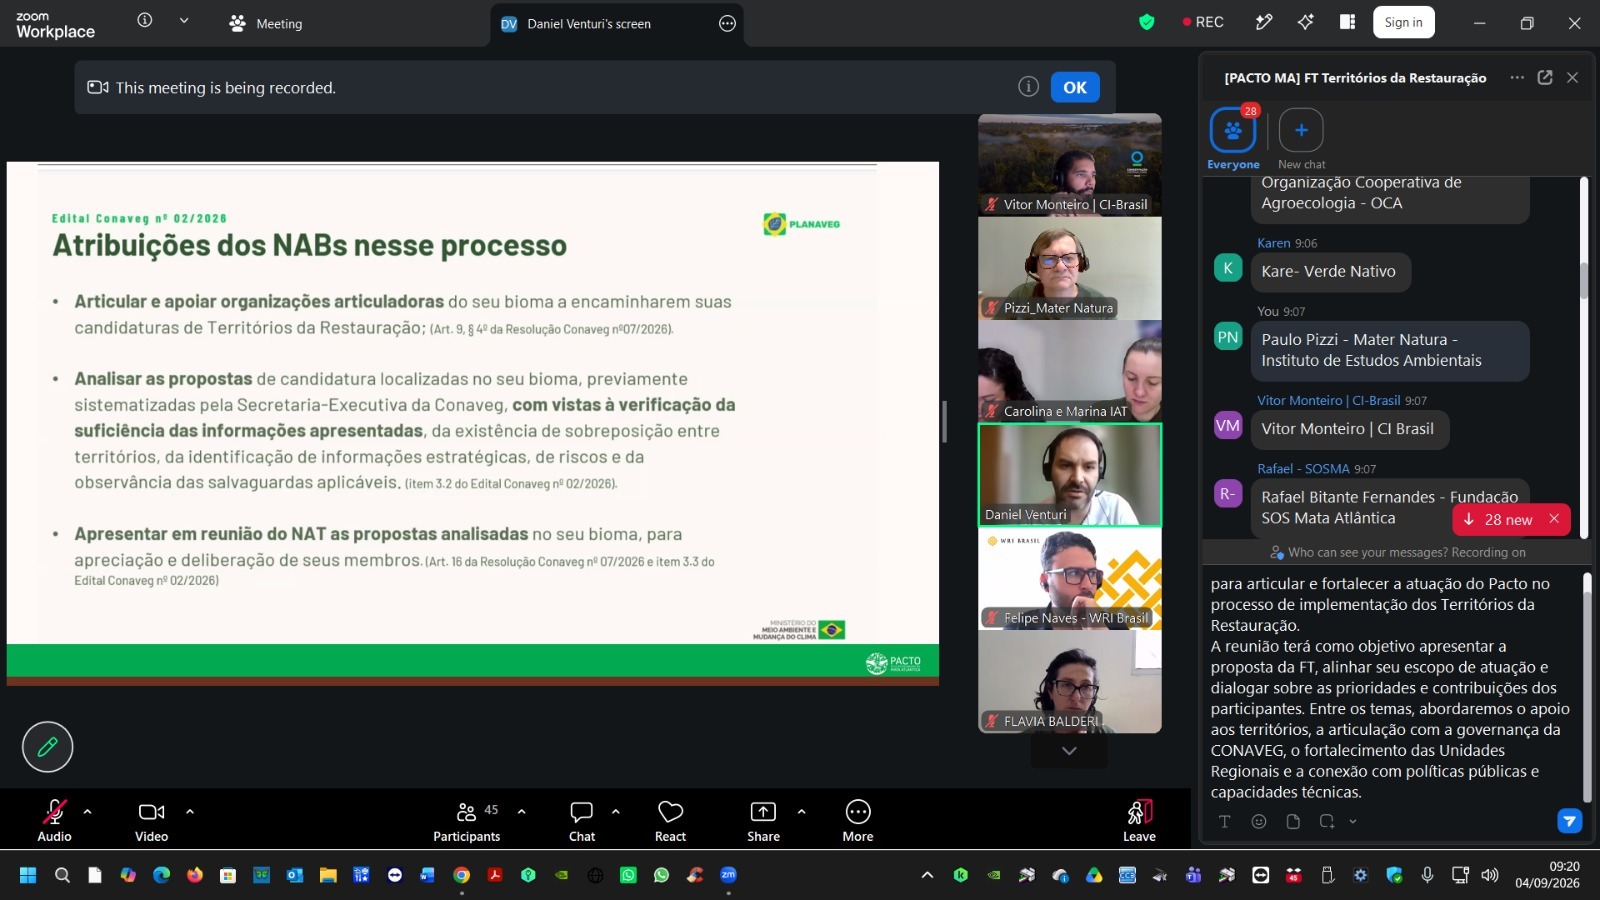Click the green security shield icon
Viewport: 1600px width, 900px height.
click(x=1147, y=22)
